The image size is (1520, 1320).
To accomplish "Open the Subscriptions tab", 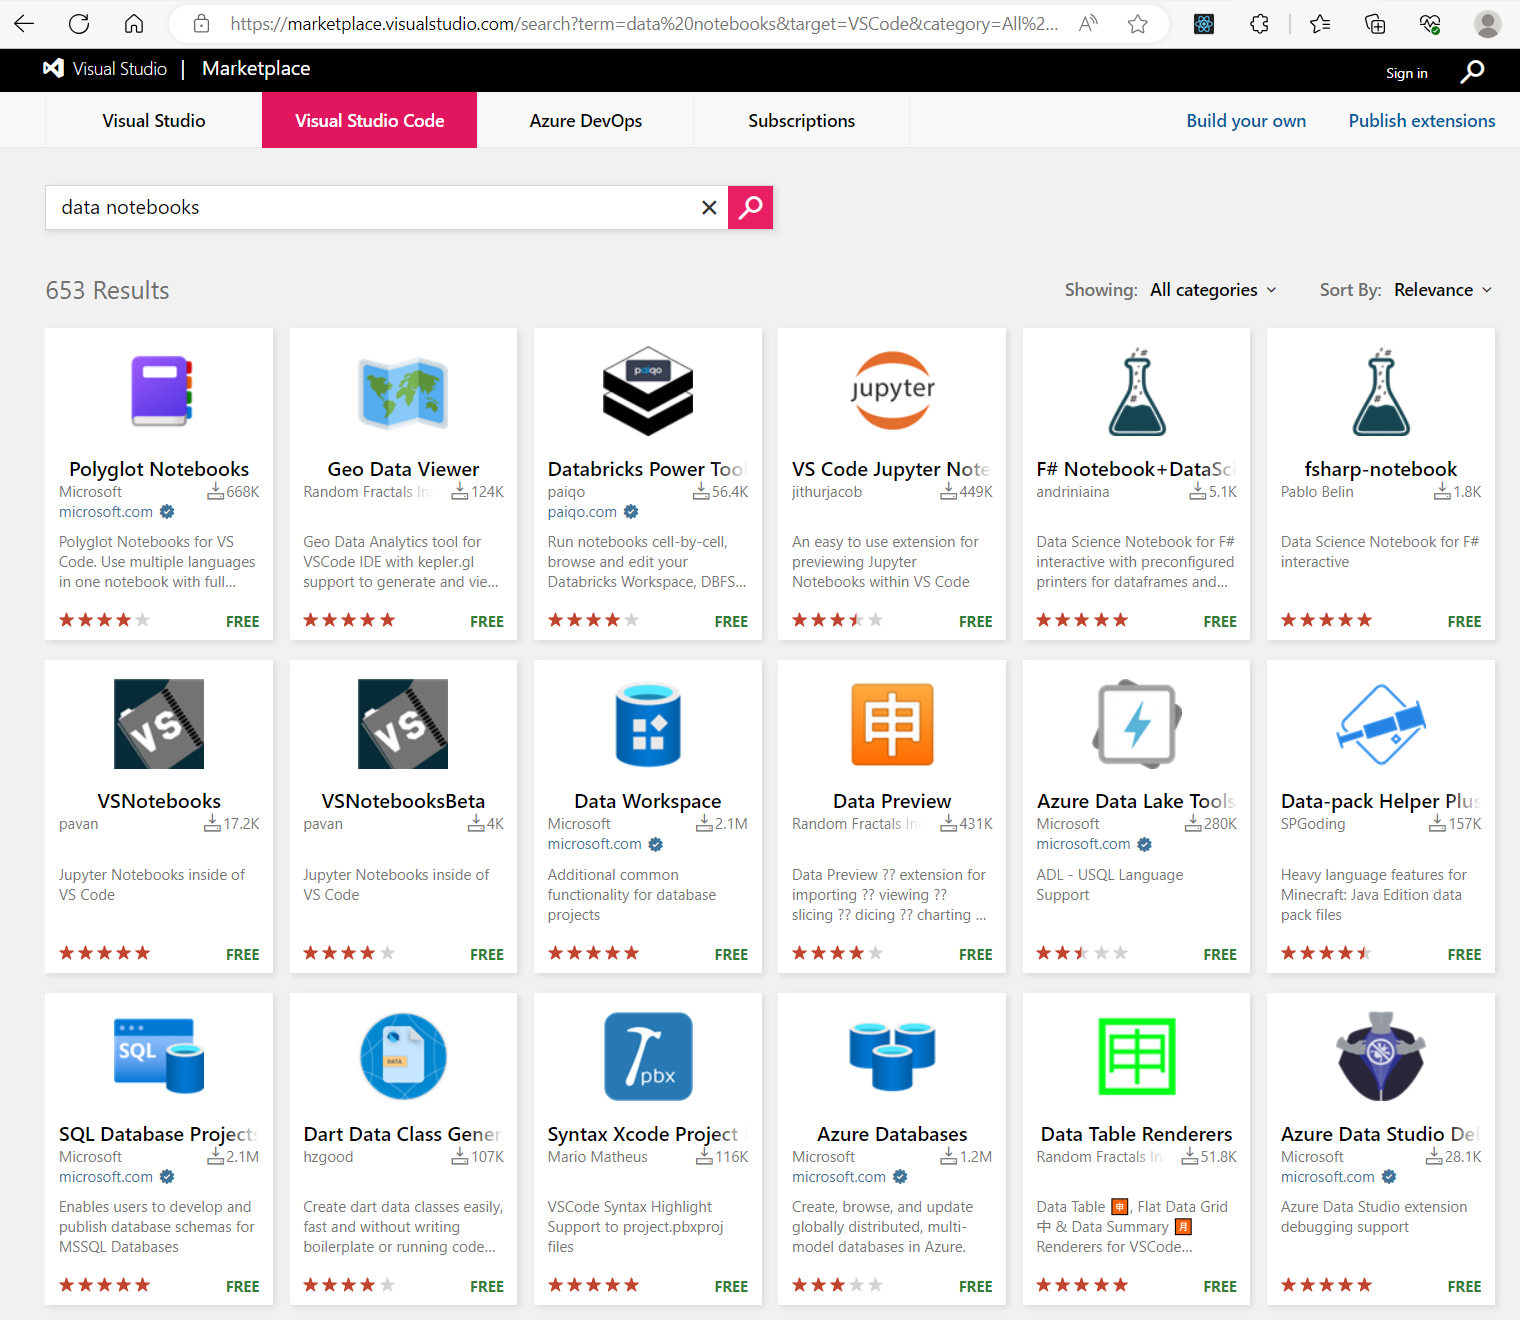I will point(801,120).
